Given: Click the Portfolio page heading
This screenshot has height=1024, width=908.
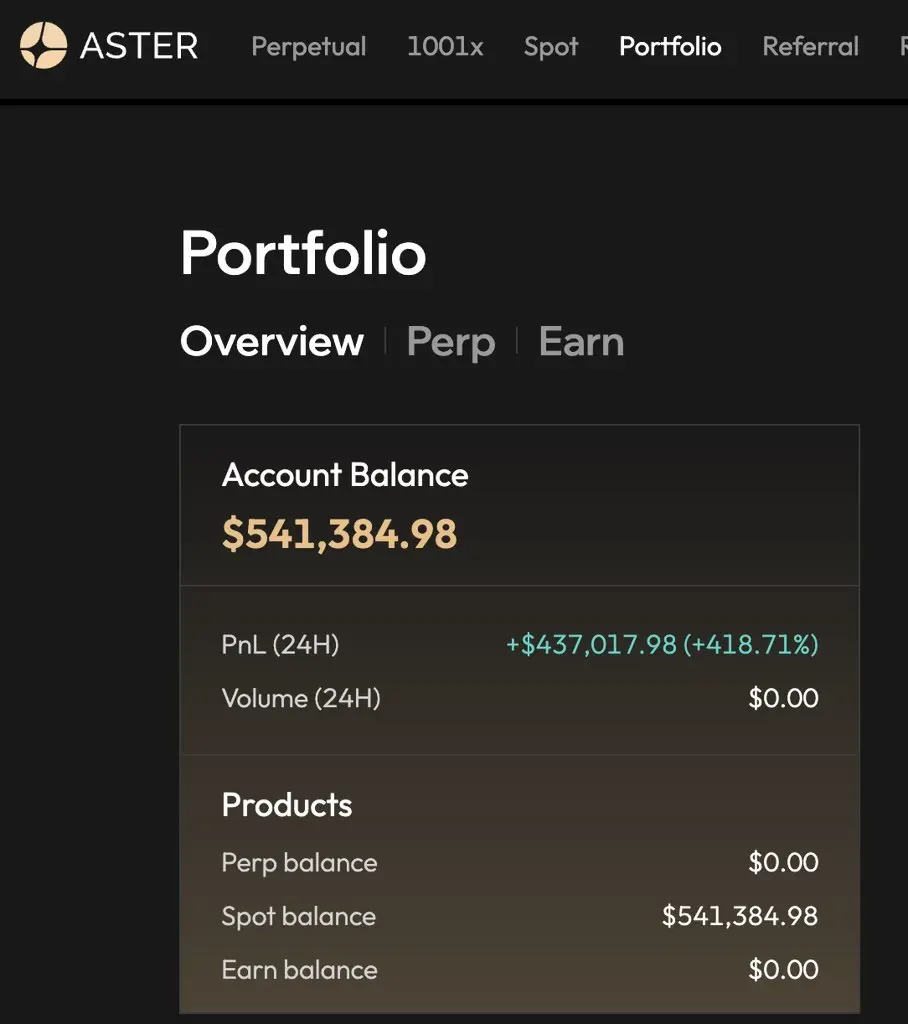Looking at the screenshot, I should [303, 253].
